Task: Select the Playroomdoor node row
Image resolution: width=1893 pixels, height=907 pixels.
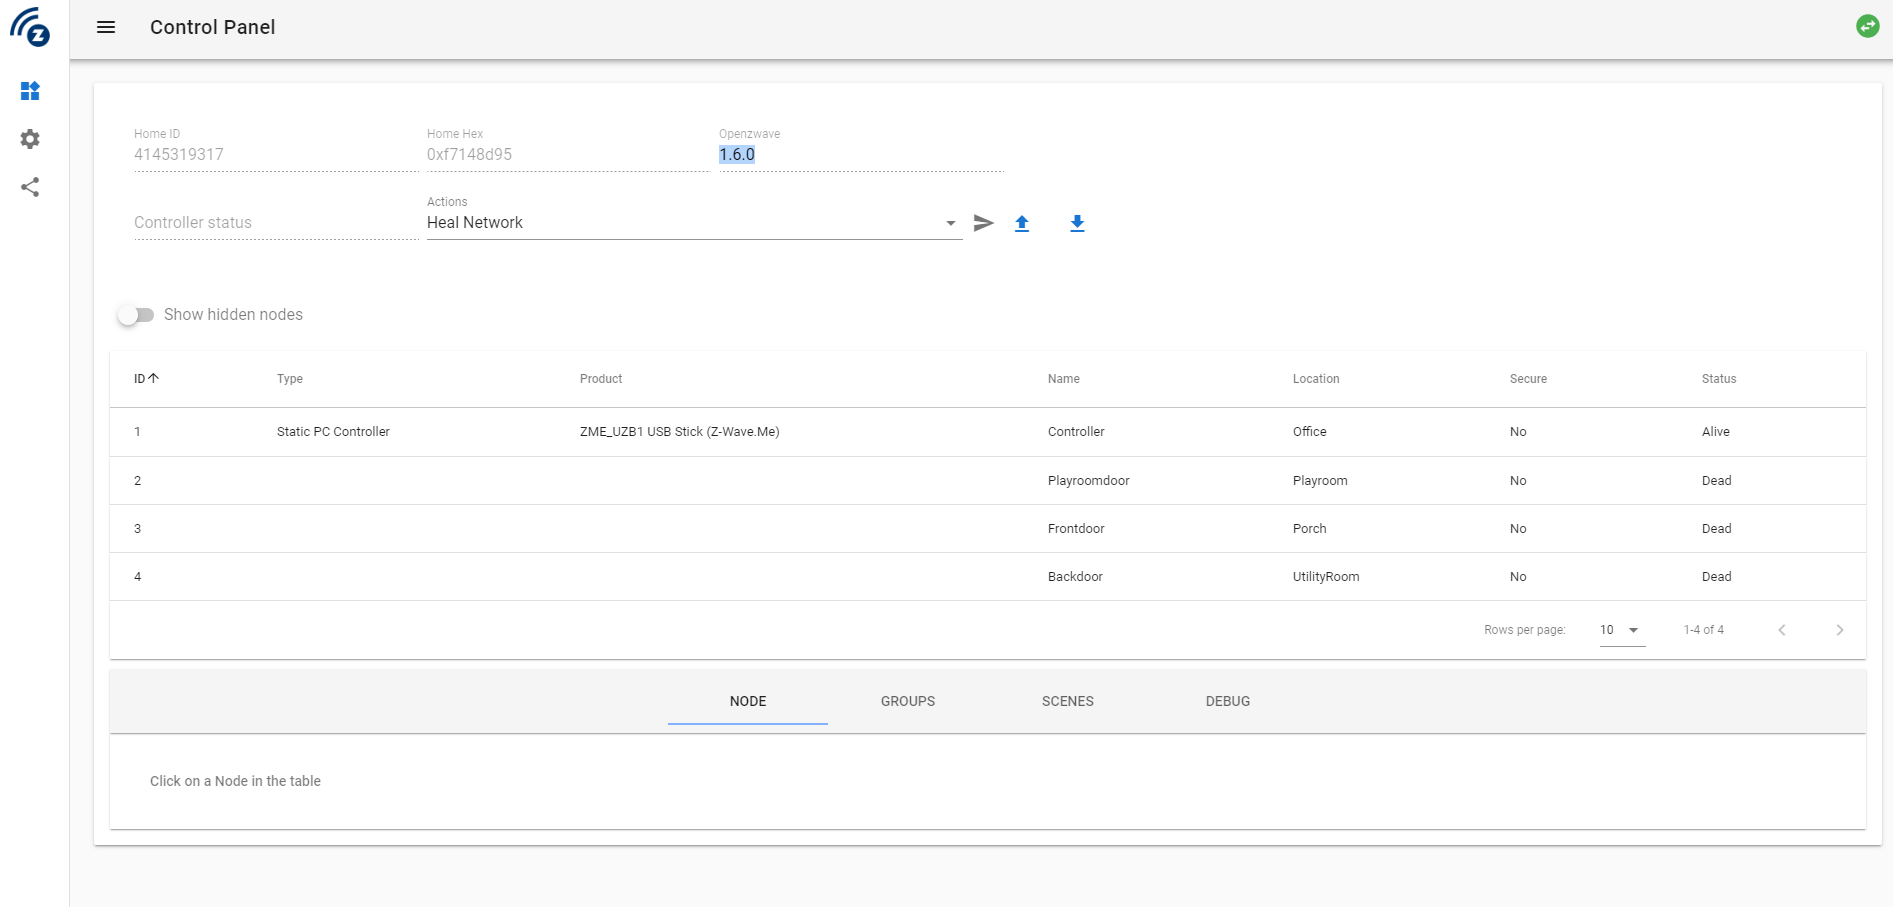Action: (988, 481)
